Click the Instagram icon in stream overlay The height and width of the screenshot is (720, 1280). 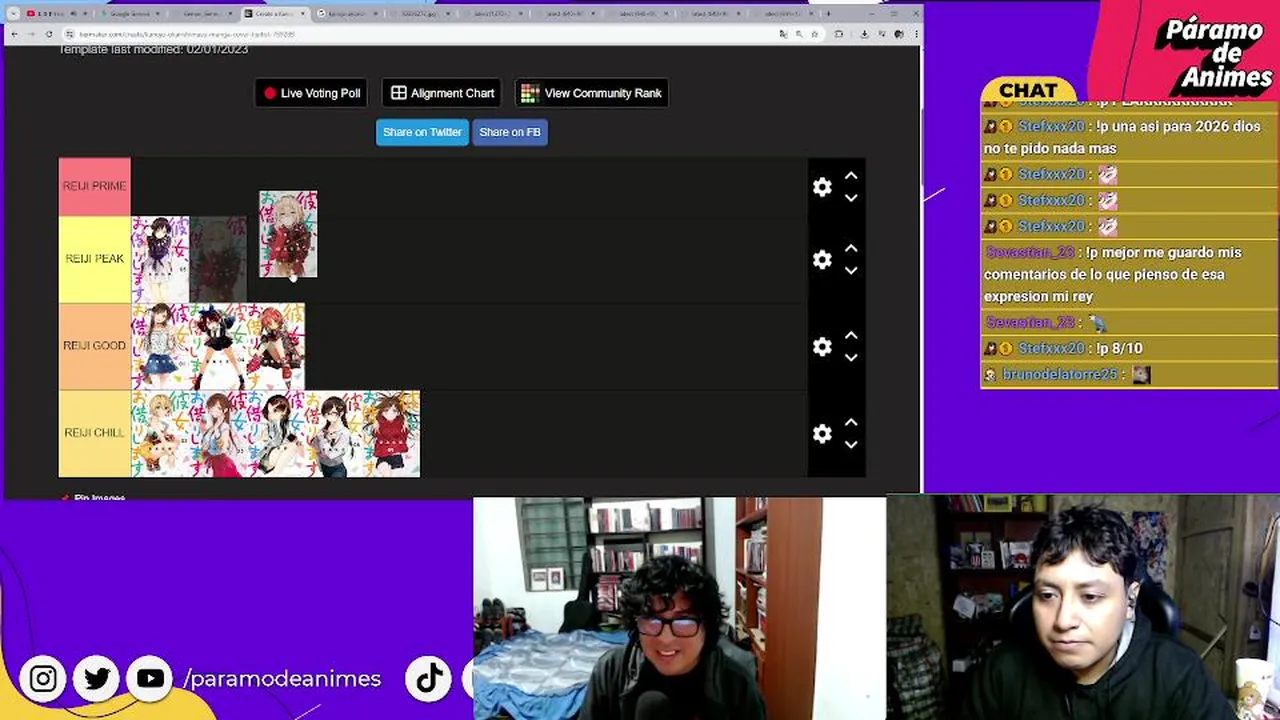click(x=43, y=679)
